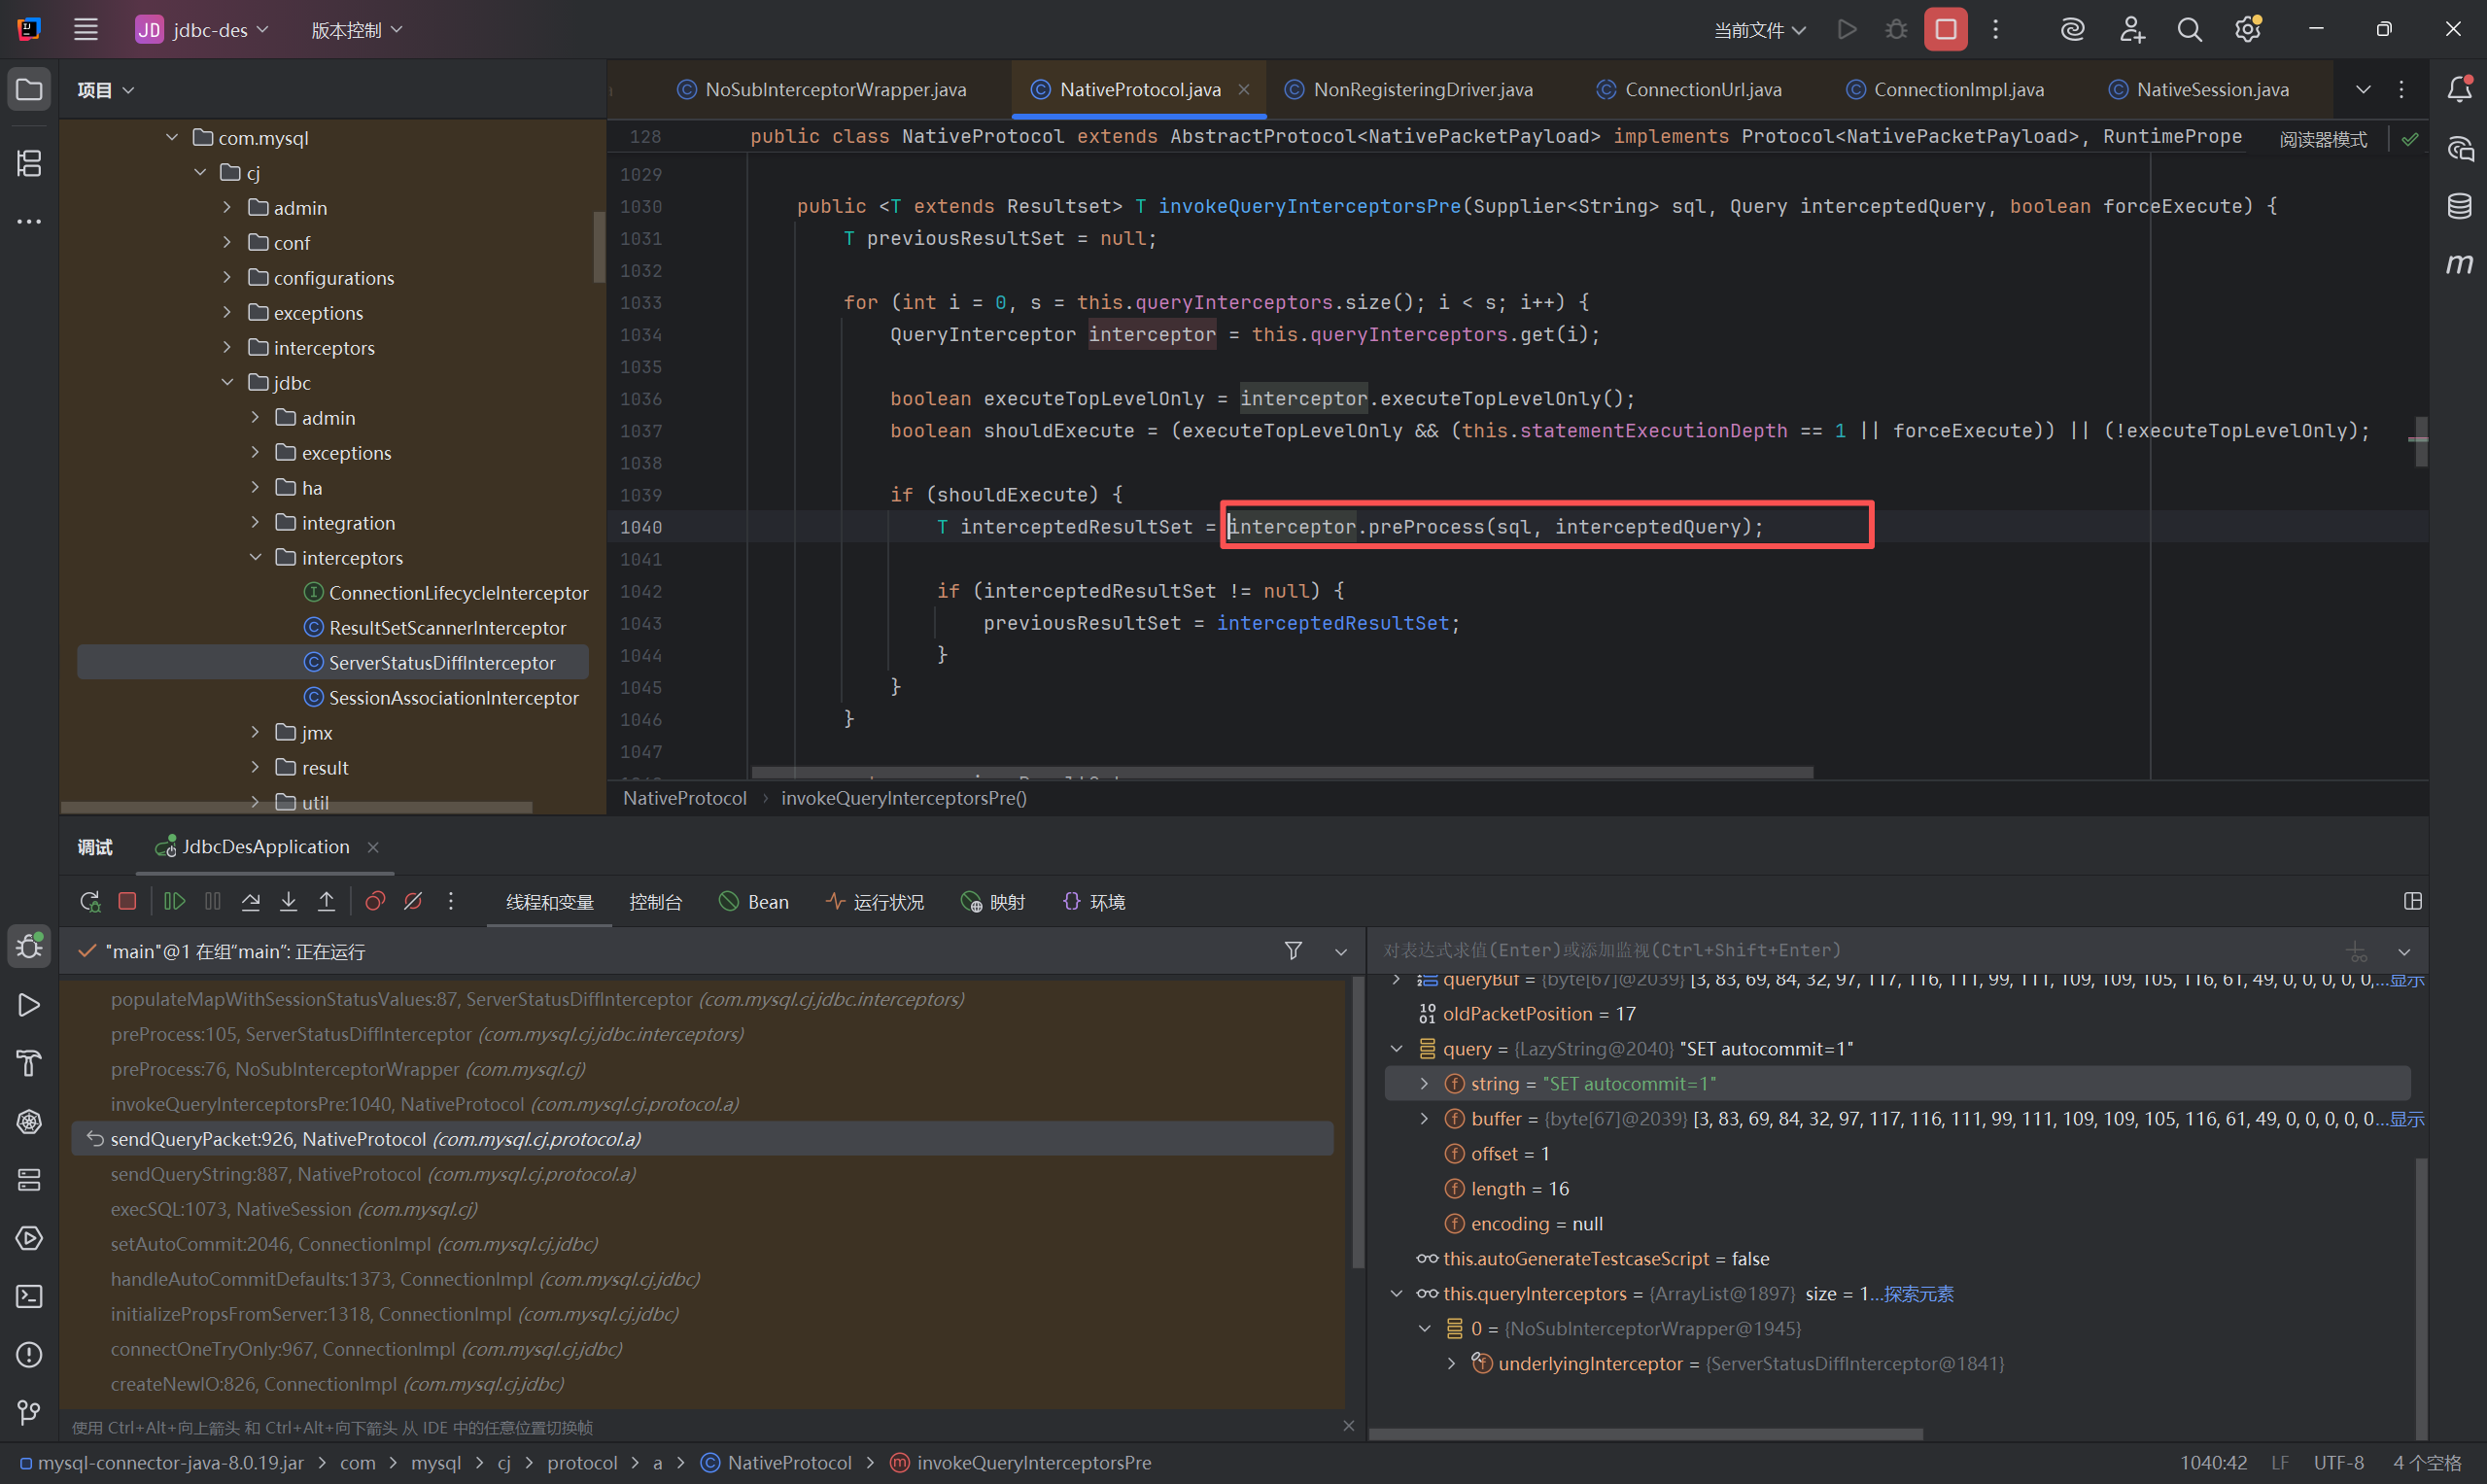Open View Breakpoints red circles icon
Viewport: 2487px width, 1484px height.
(375, 901)
